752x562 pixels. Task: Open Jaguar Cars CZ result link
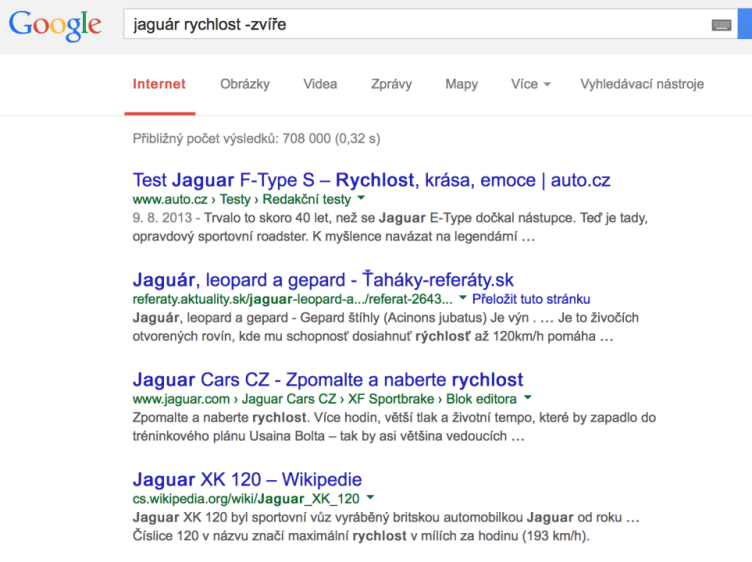[x=328, y=380]
